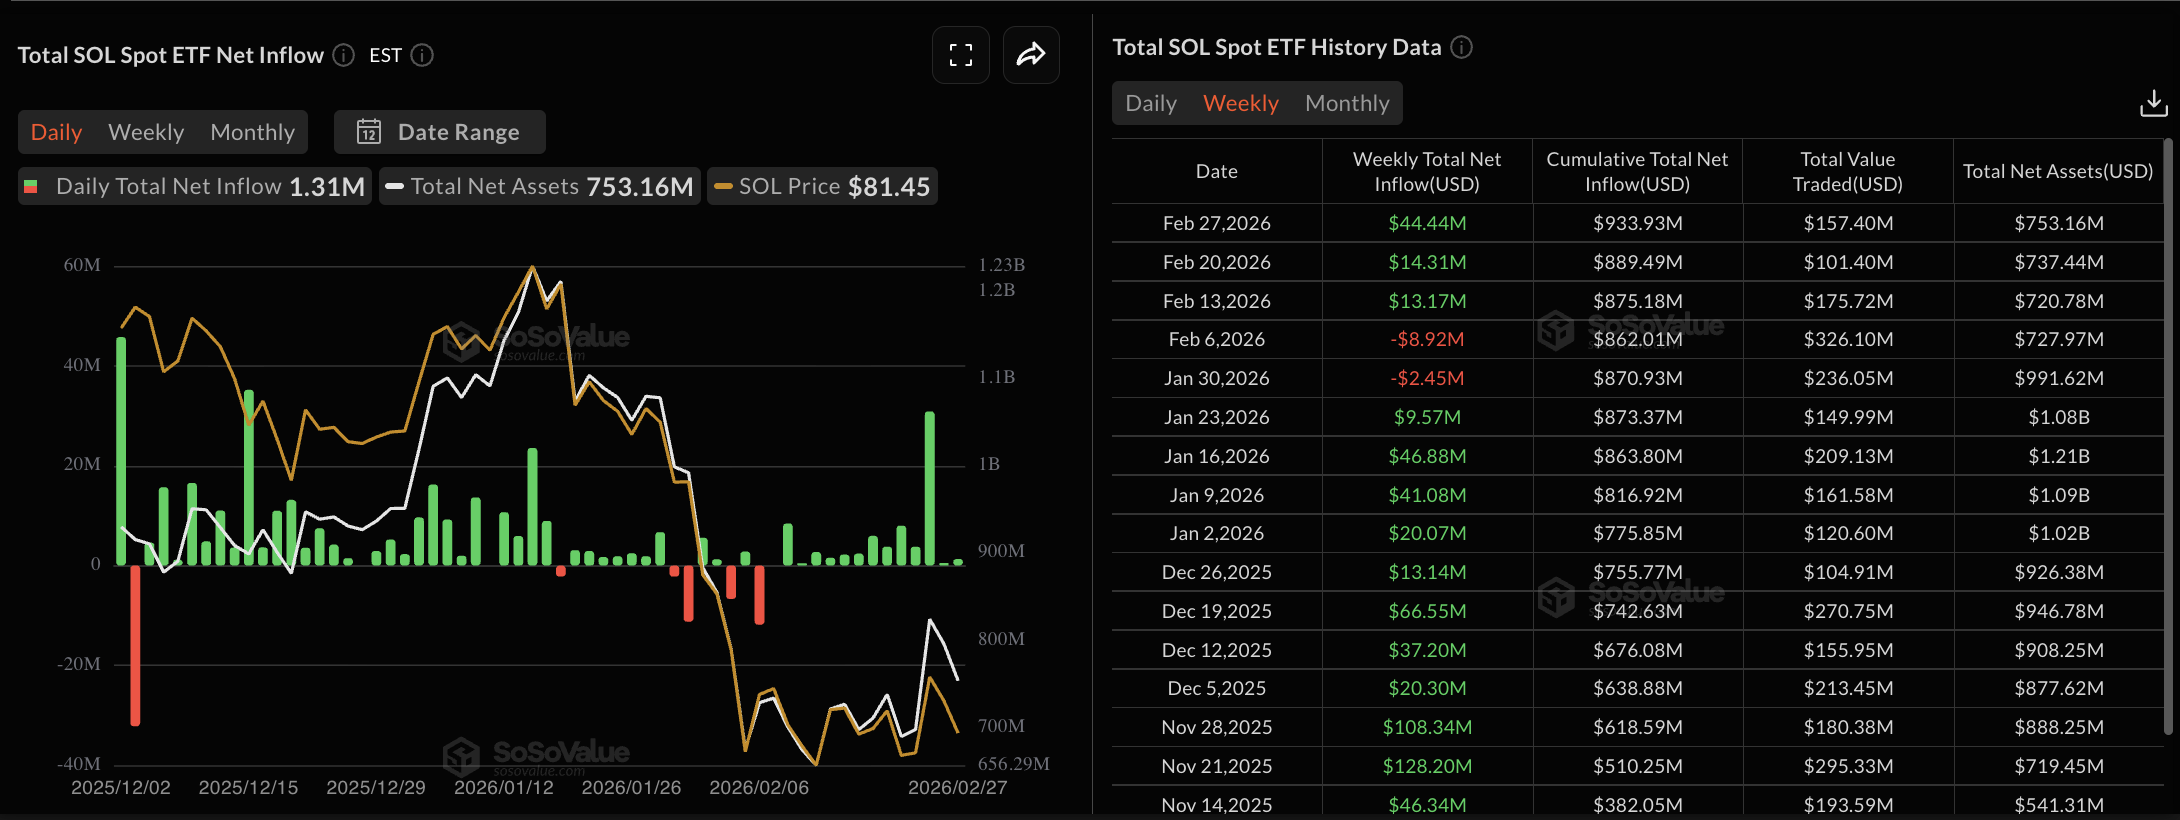Toggle Daily Total Net Inflow series

[x=195, y=187]
